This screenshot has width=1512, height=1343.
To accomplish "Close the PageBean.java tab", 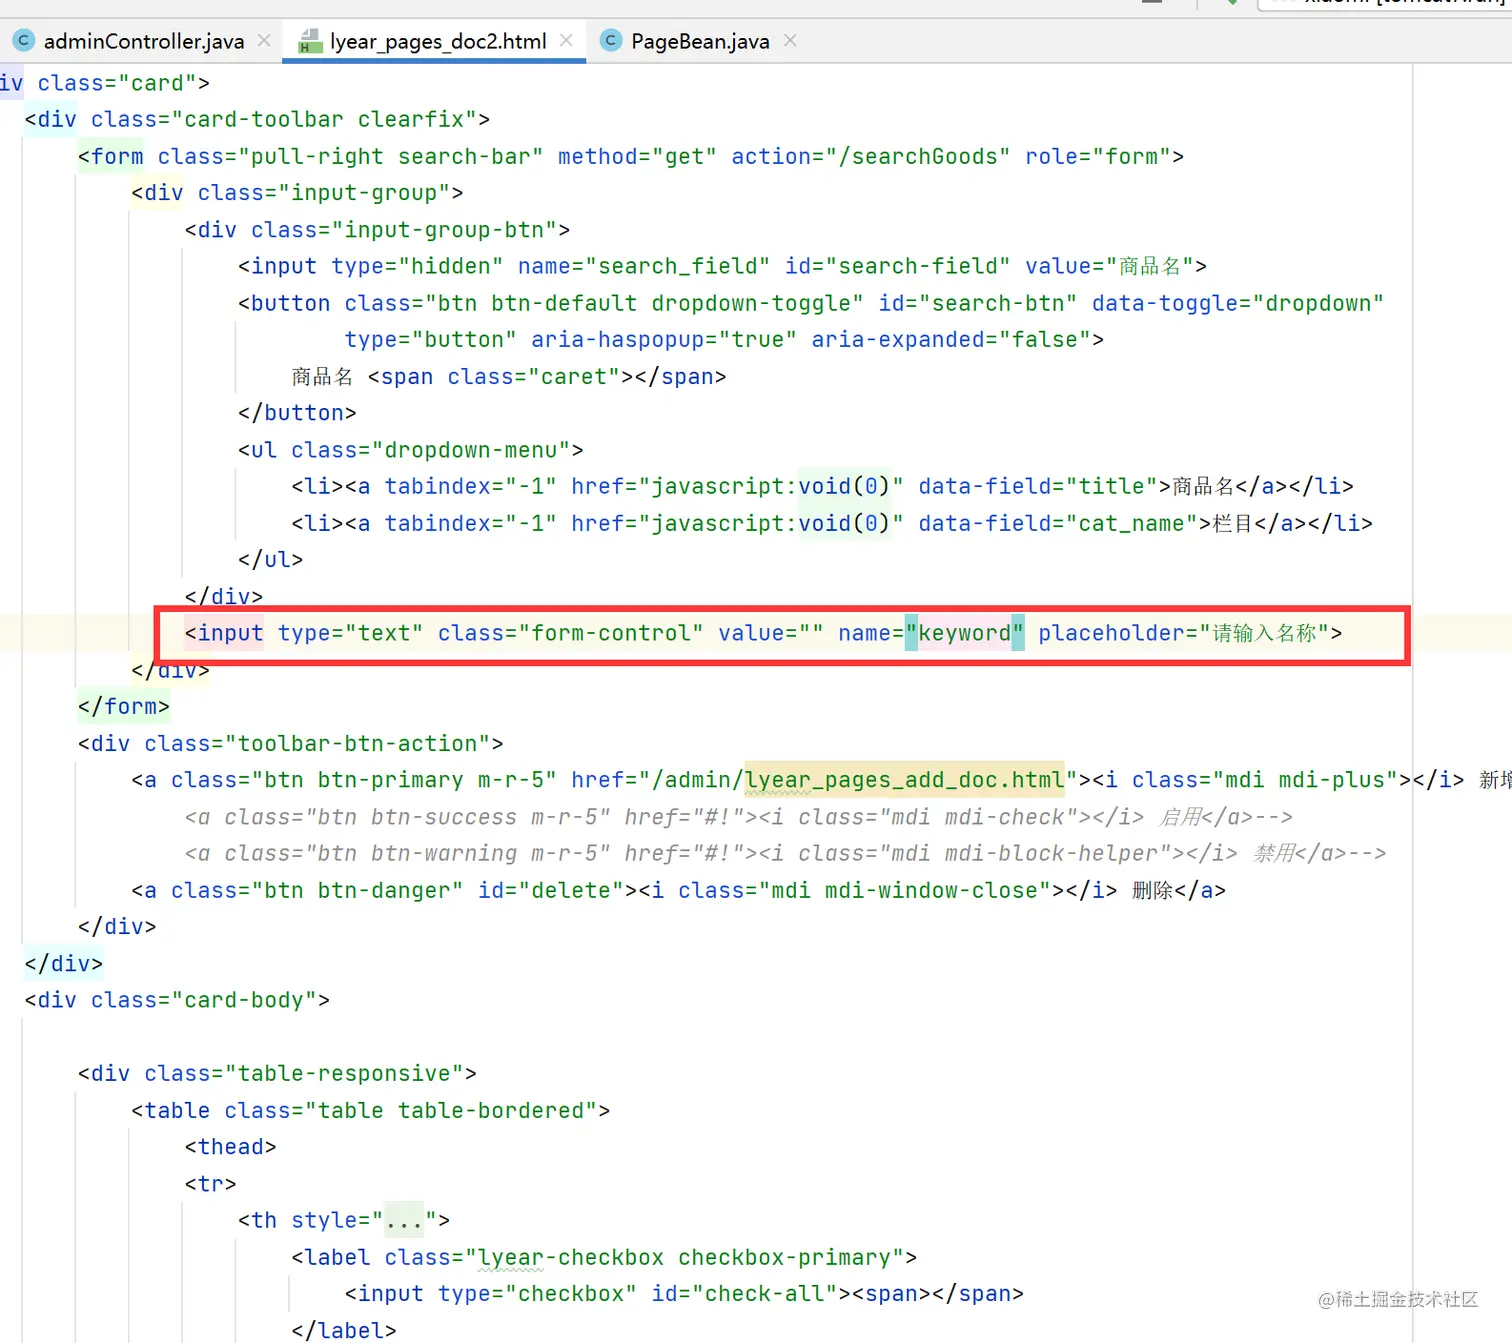I will pos(790,41).
